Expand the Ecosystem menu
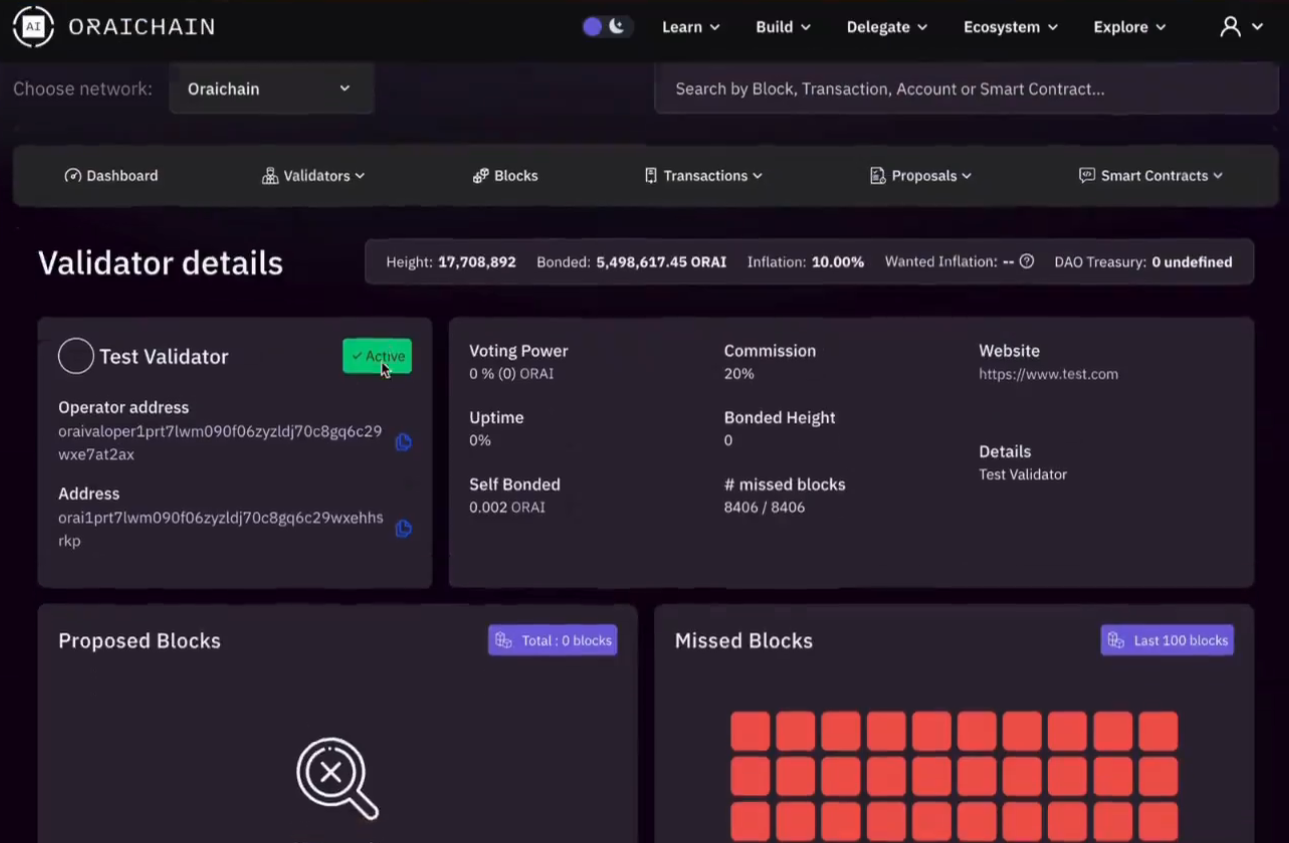1289x843 pixels. 1010,27
